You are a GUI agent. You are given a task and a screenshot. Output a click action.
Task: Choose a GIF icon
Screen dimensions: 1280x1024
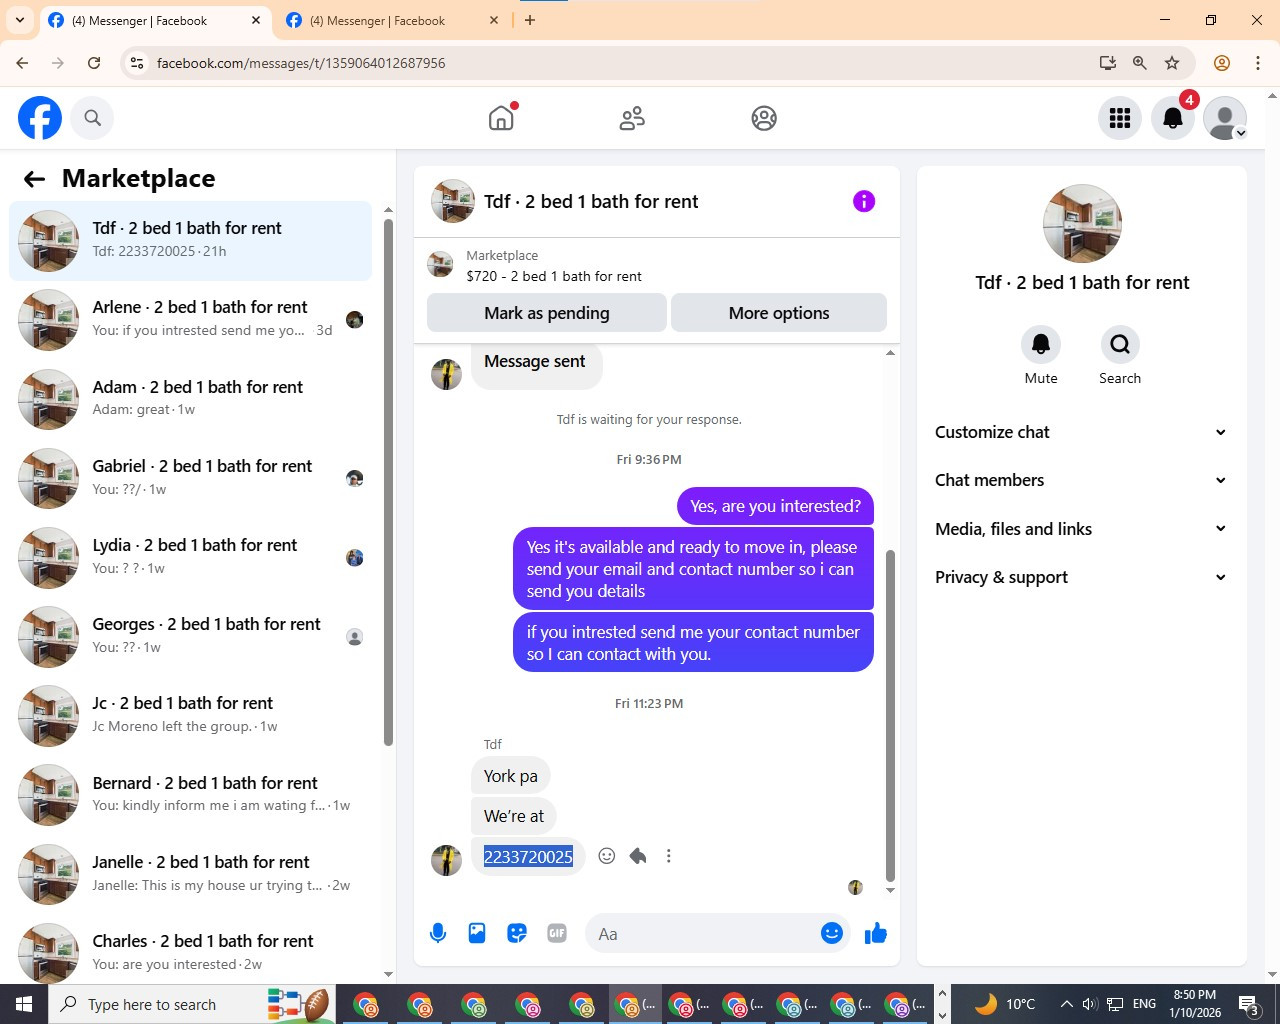[557, 934]
